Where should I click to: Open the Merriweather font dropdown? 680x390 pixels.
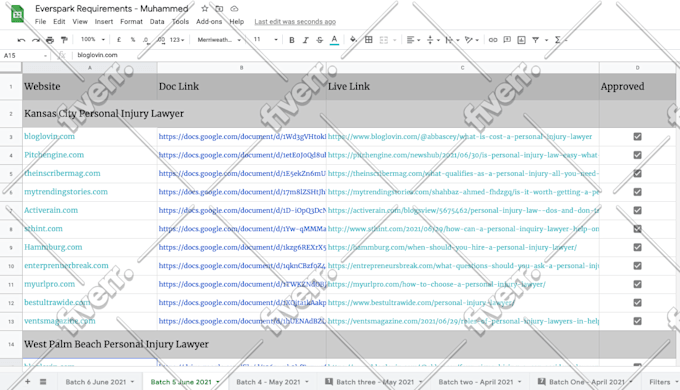pos(219,40)
